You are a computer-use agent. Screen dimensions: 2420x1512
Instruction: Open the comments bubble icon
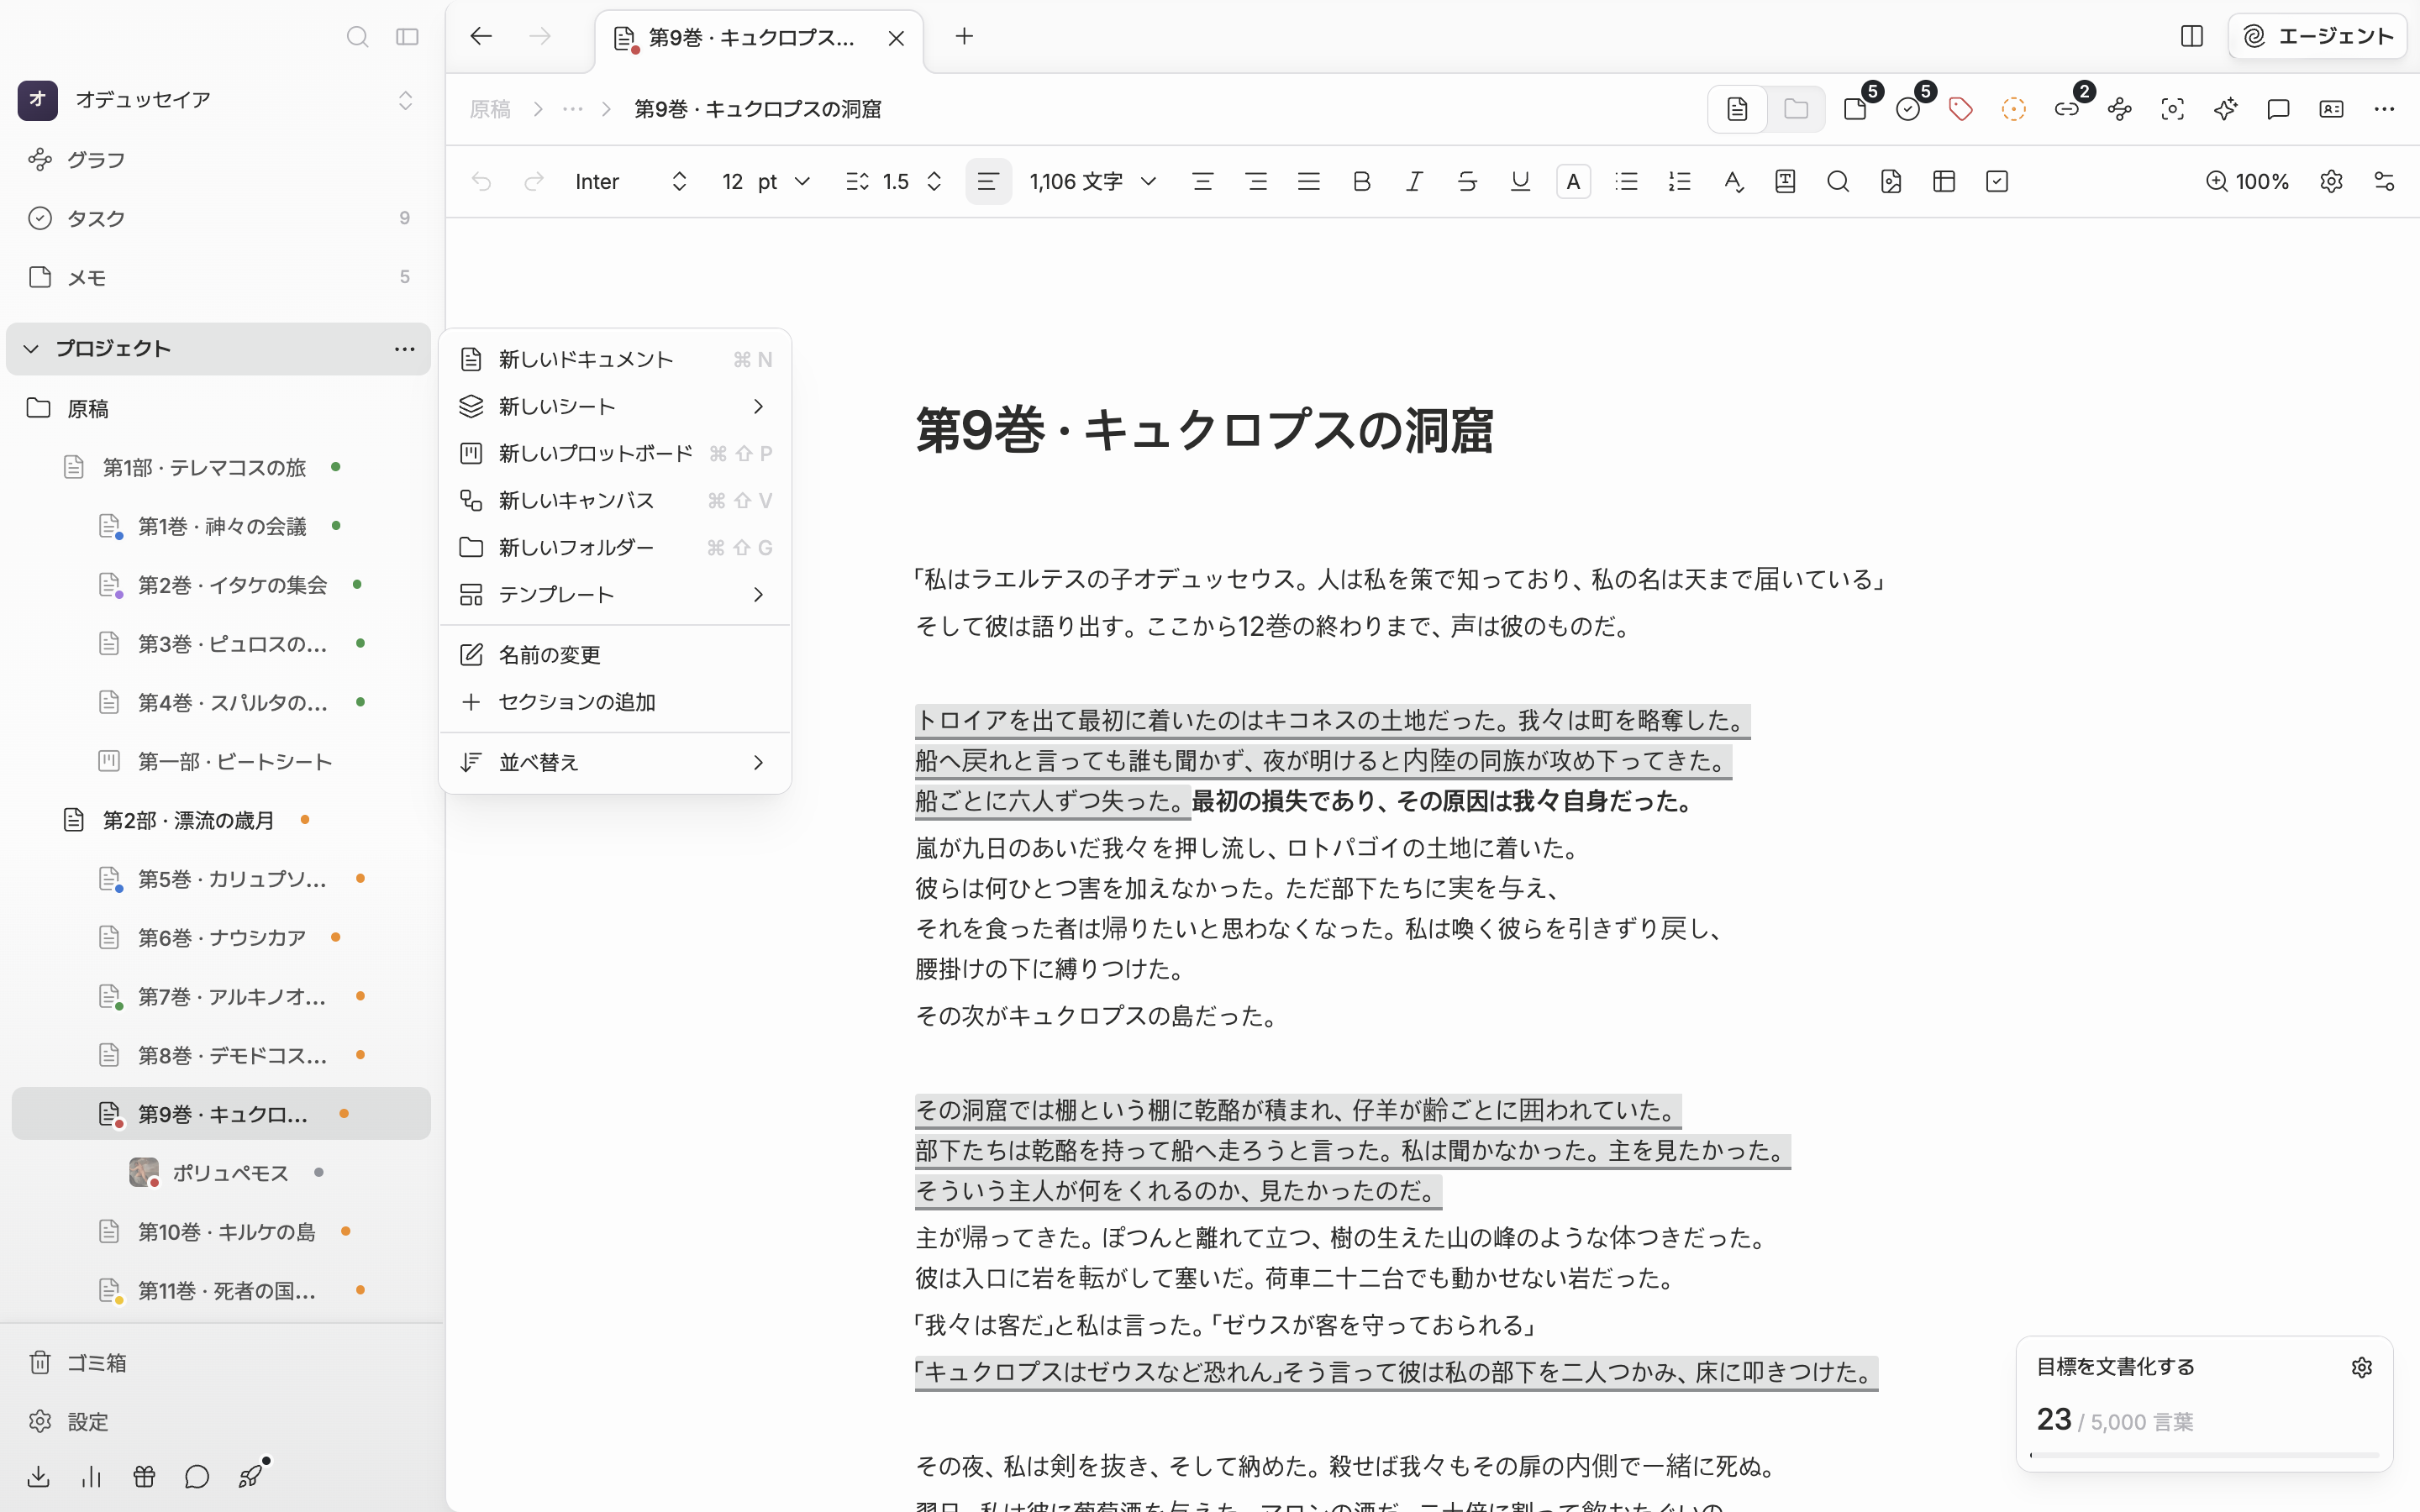[x=2278, y=109]
